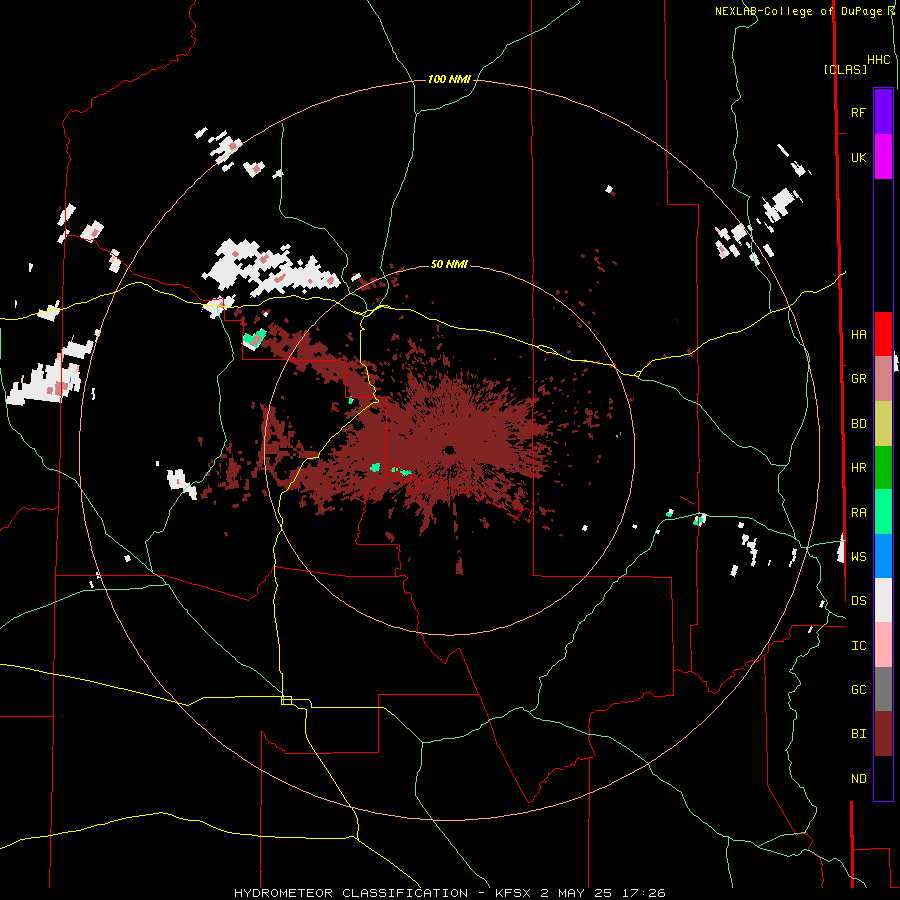Screen dimensions: 900x900
Task: Click the red HA color swatch
Action: tap(883, 334)
